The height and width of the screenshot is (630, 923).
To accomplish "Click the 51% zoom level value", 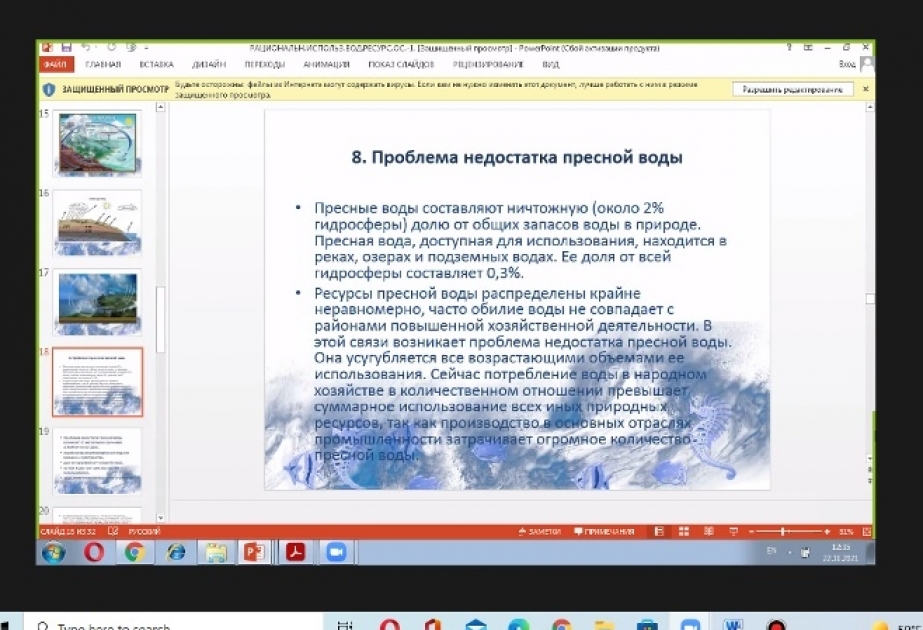I will pyautogui.click(x=846, y=532).
